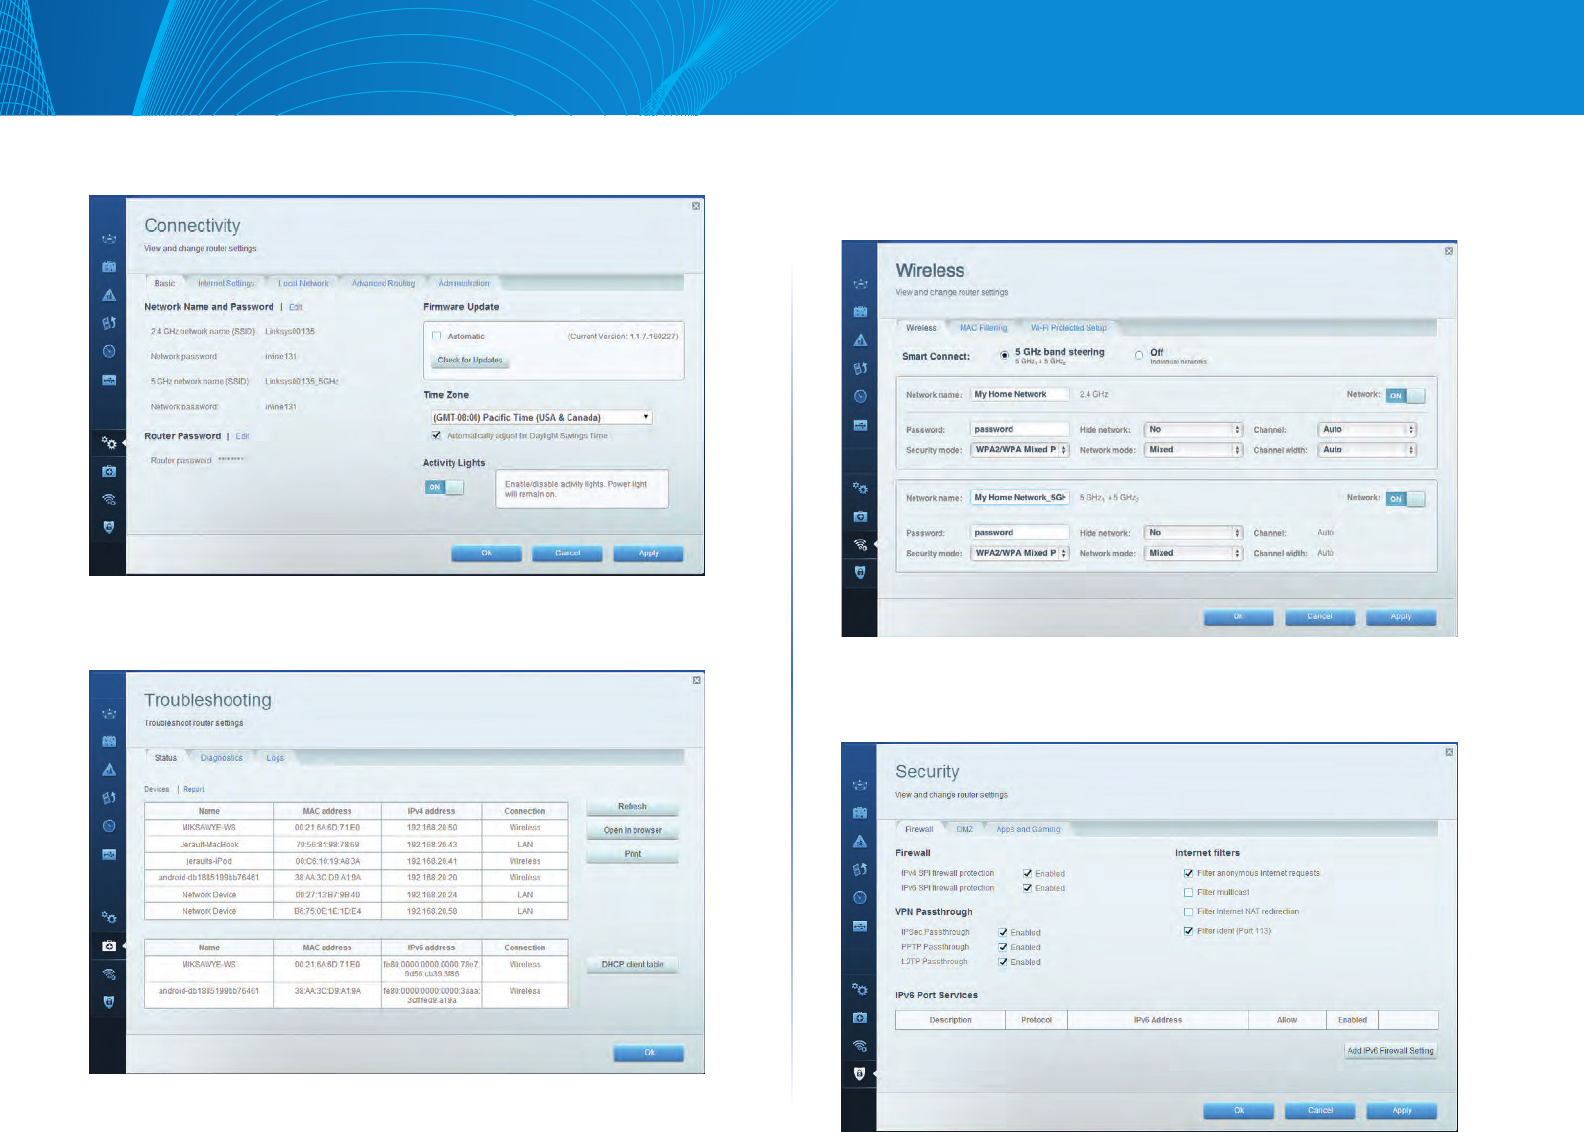Open Network mode dropdown for 5 GHz network

point(1193,553)
